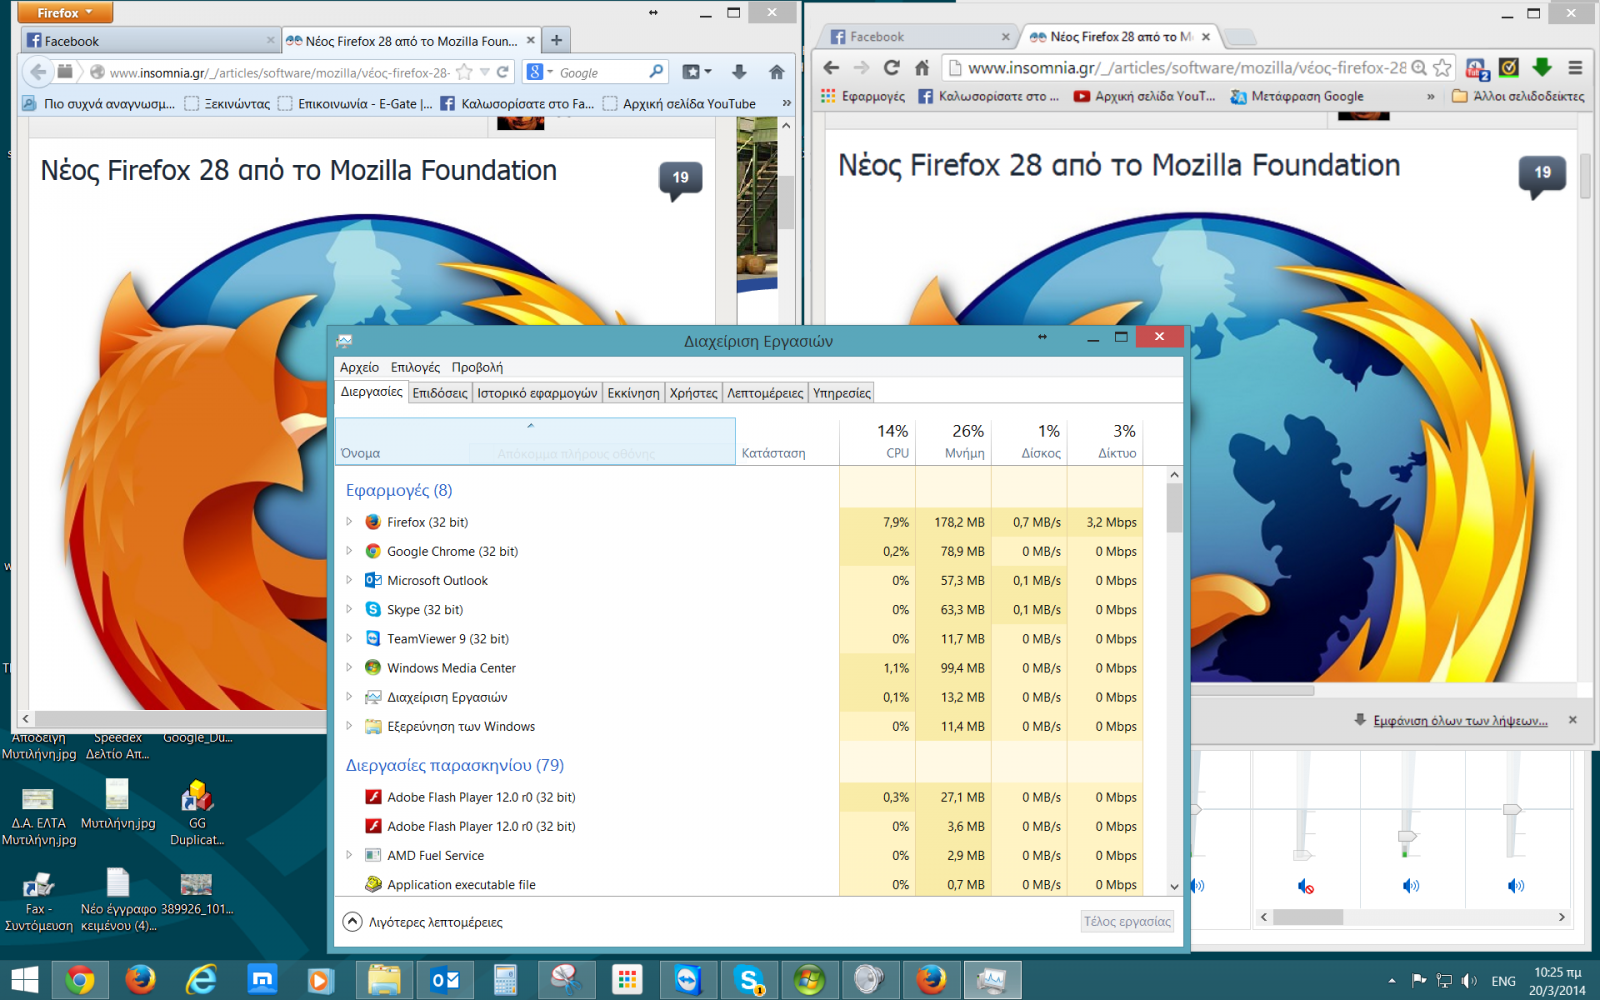Image resolution: width=1600 pixels, height=1000 pixels.
Task: Open 'Μετάφραση Google' bookmark in Chrome
Action: [x=1297, y=96]
